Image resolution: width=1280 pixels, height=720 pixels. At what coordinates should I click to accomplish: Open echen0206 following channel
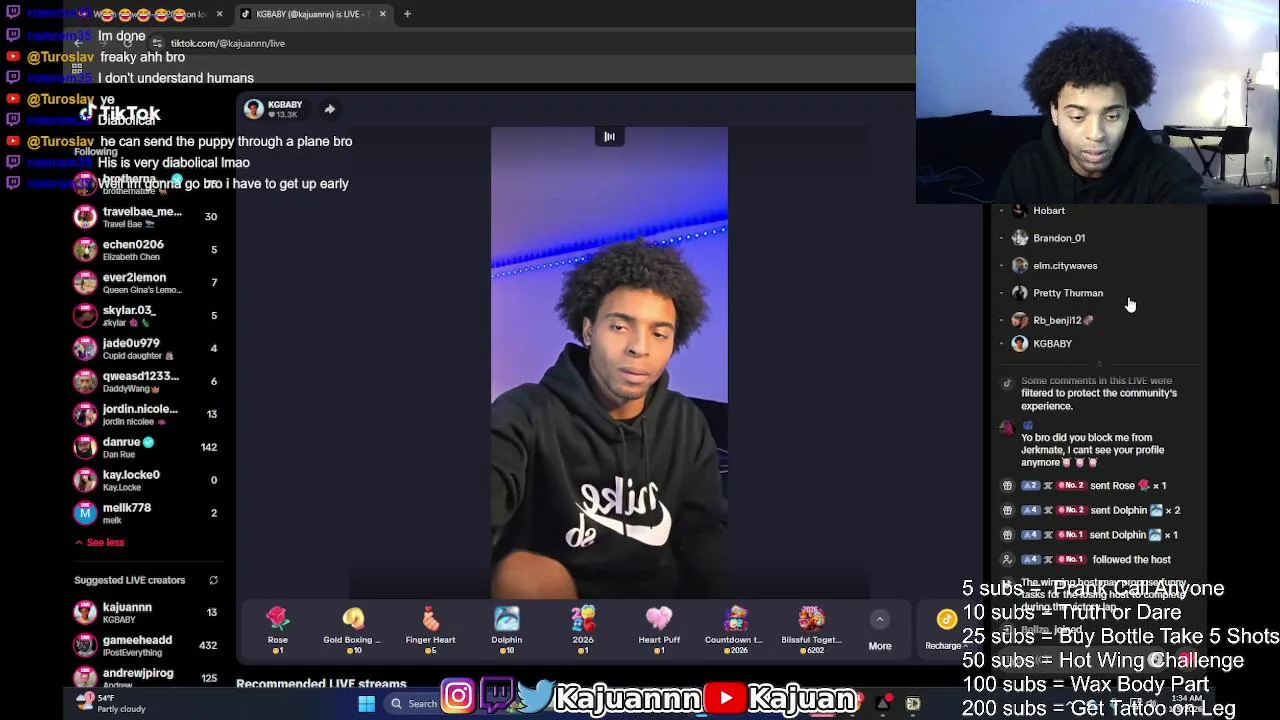tap(146, 250)
